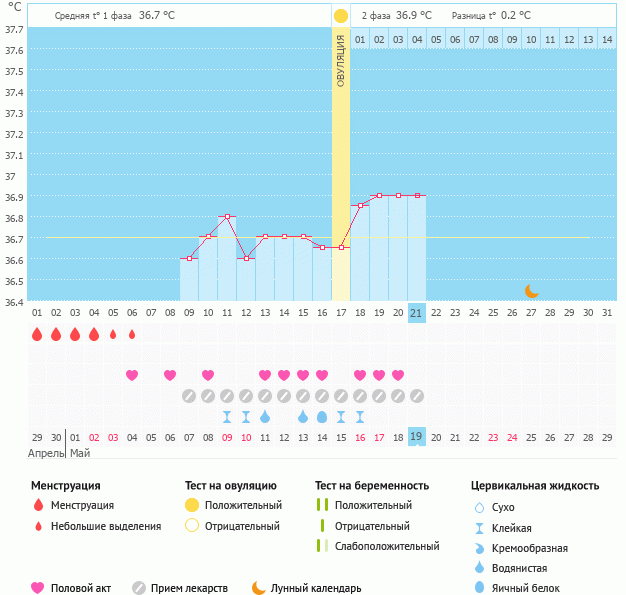Click the medication icon on cycle day 21
Image resolution: width=626 pixels, height=595 pixels.
pos(417,396)
